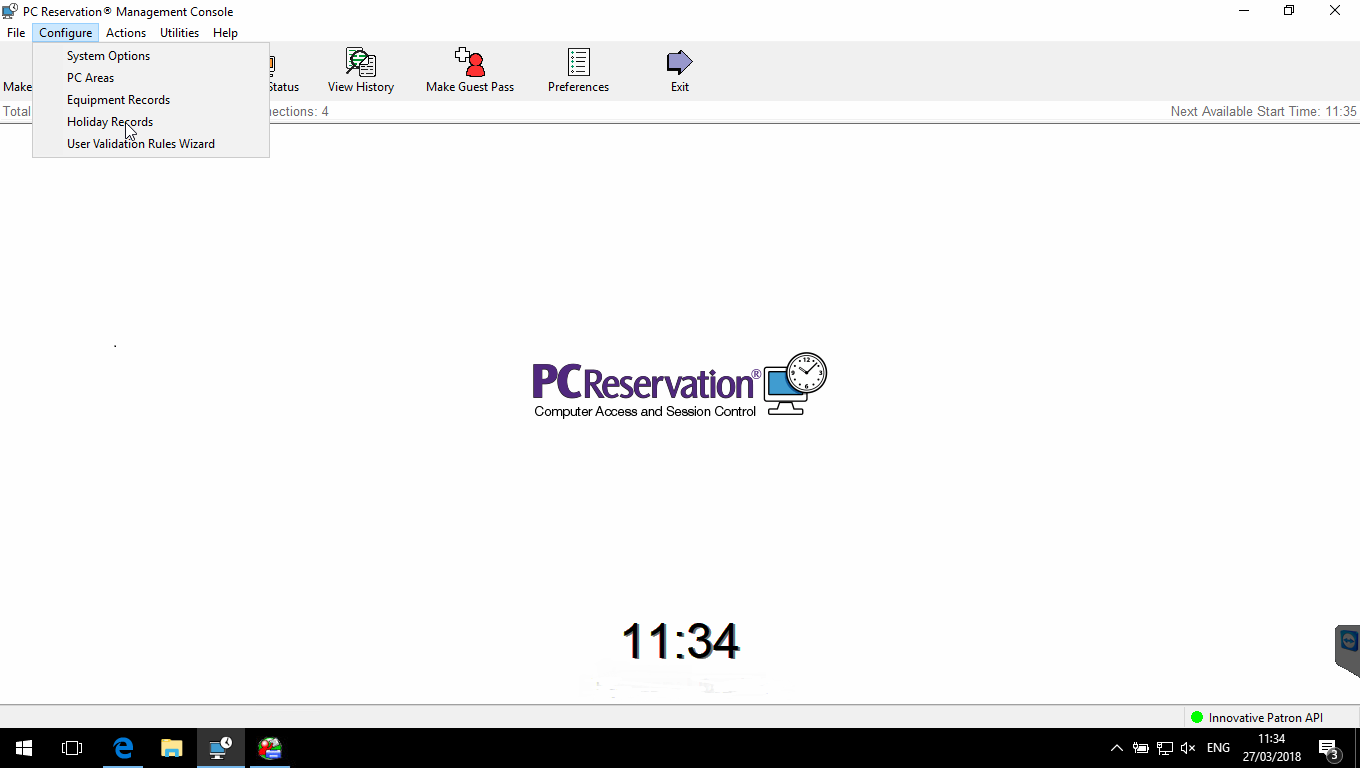
Task: Click the Exit arrow icon
Action: pos(680,62)
